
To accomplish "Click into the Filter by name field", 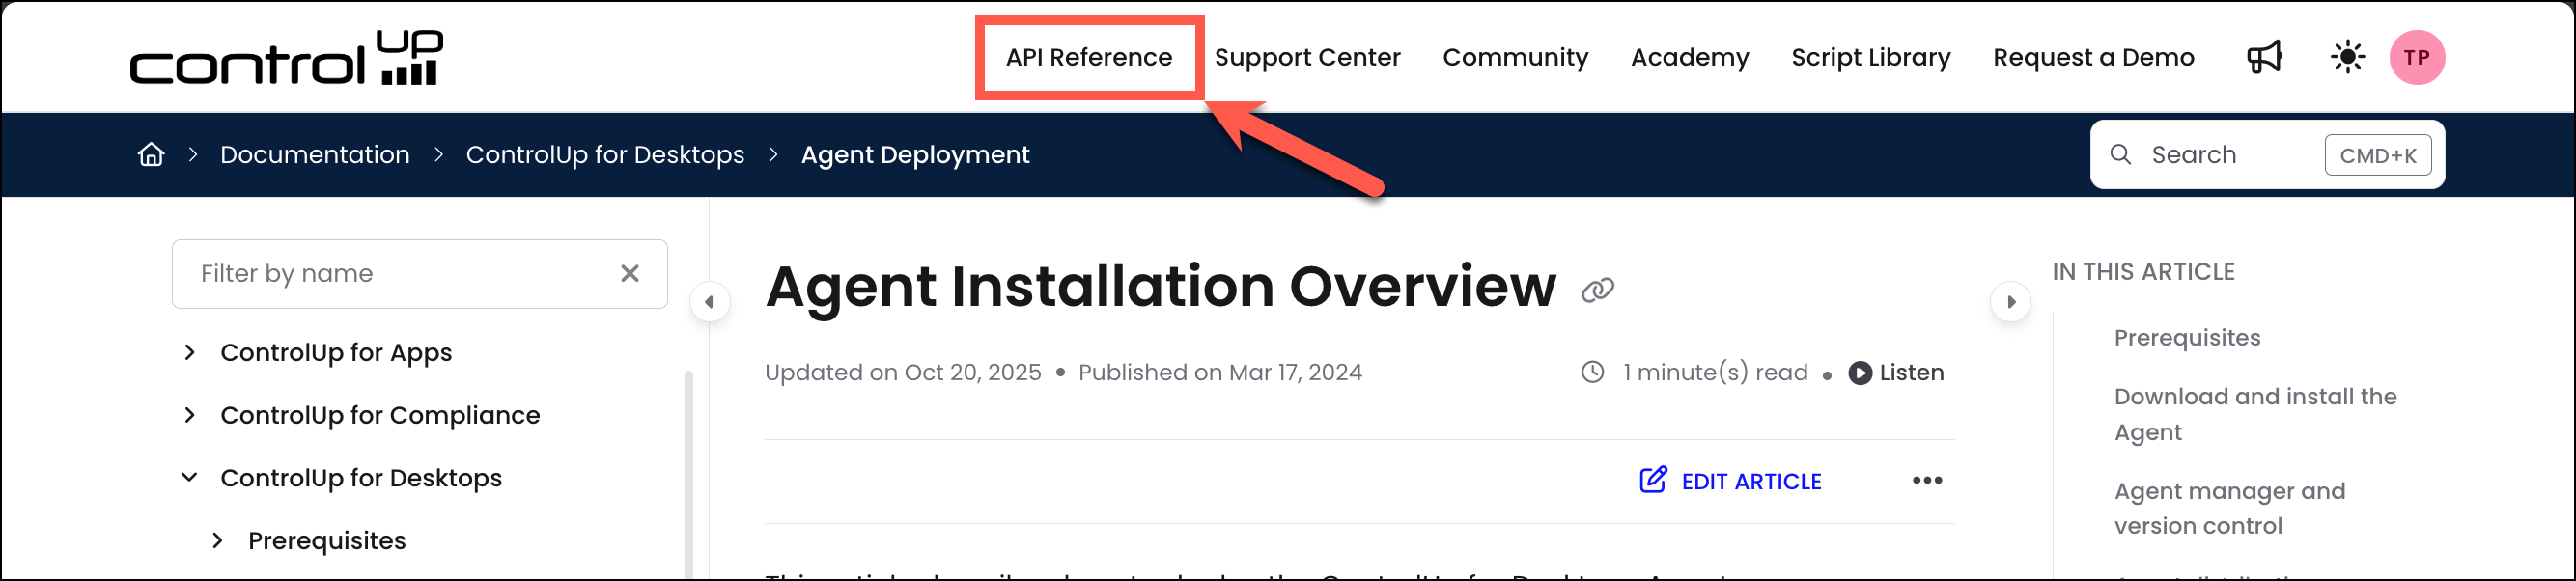I will [420, 274].
